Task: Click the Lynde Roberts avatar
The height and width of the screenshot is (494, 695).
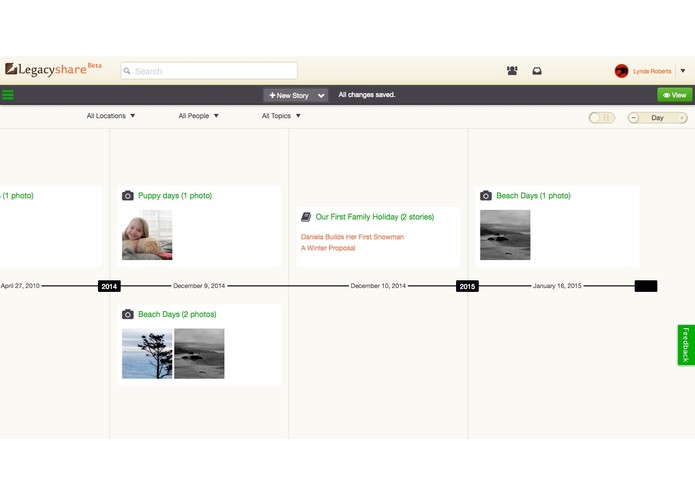Action: [621, 71]
